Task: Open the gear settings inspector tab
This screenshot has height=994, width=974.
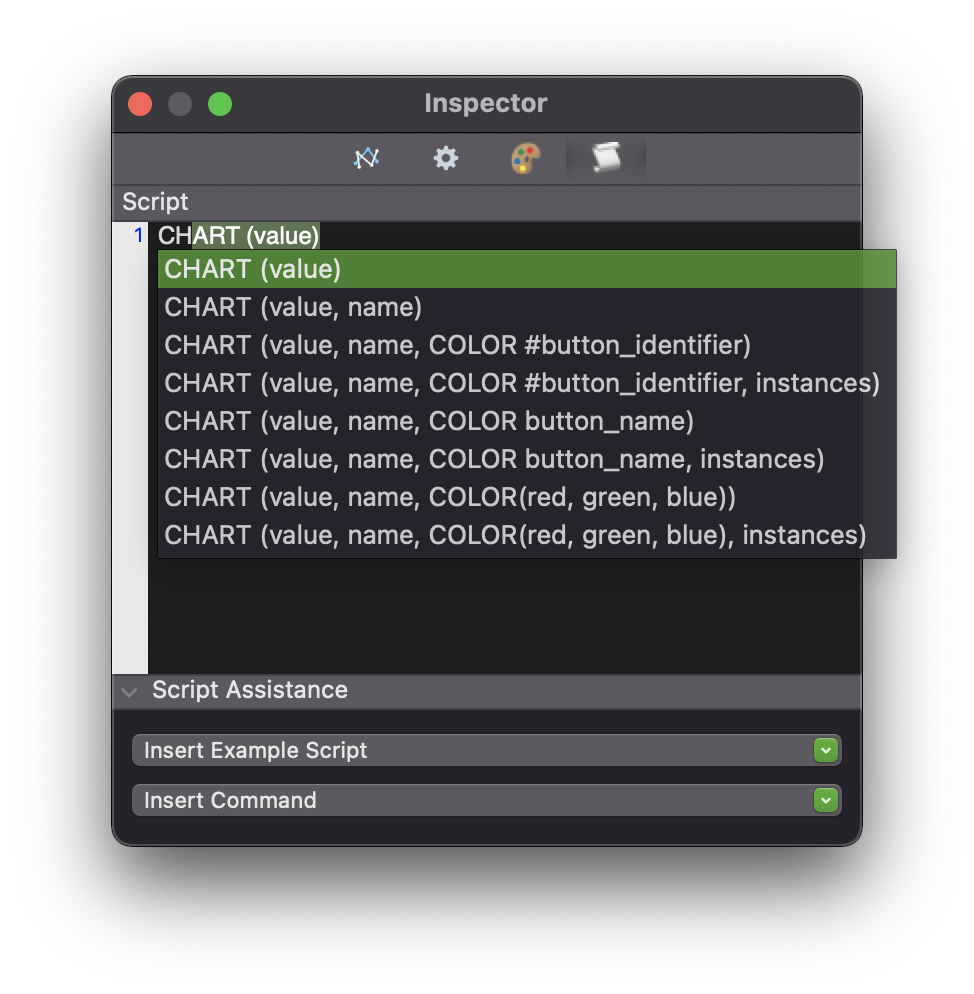Action: tap(446, 158)
